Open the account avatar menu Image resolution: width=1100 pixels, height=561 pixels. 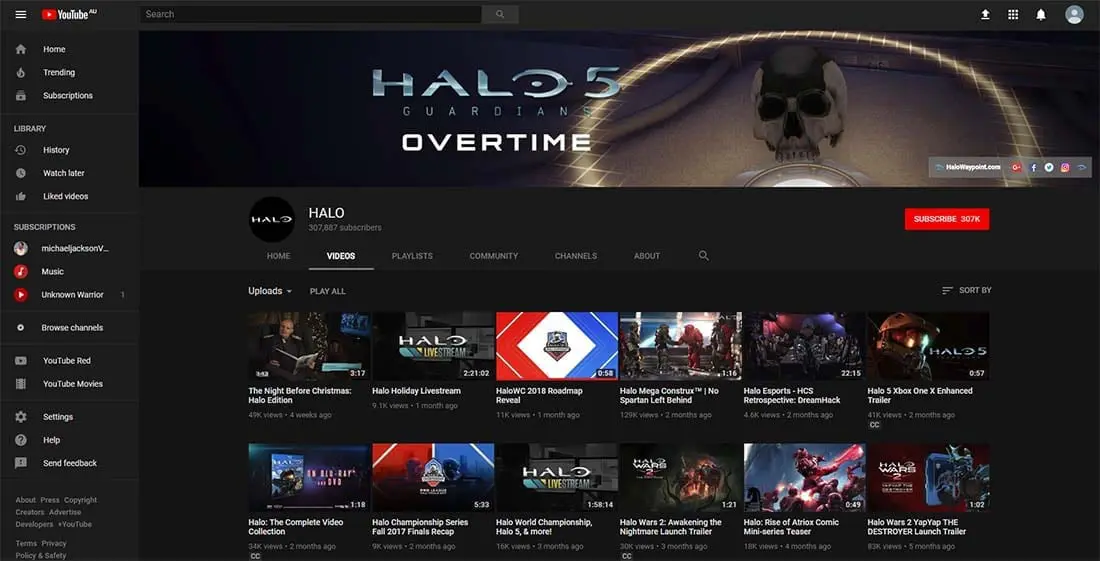coord(1074,14)
